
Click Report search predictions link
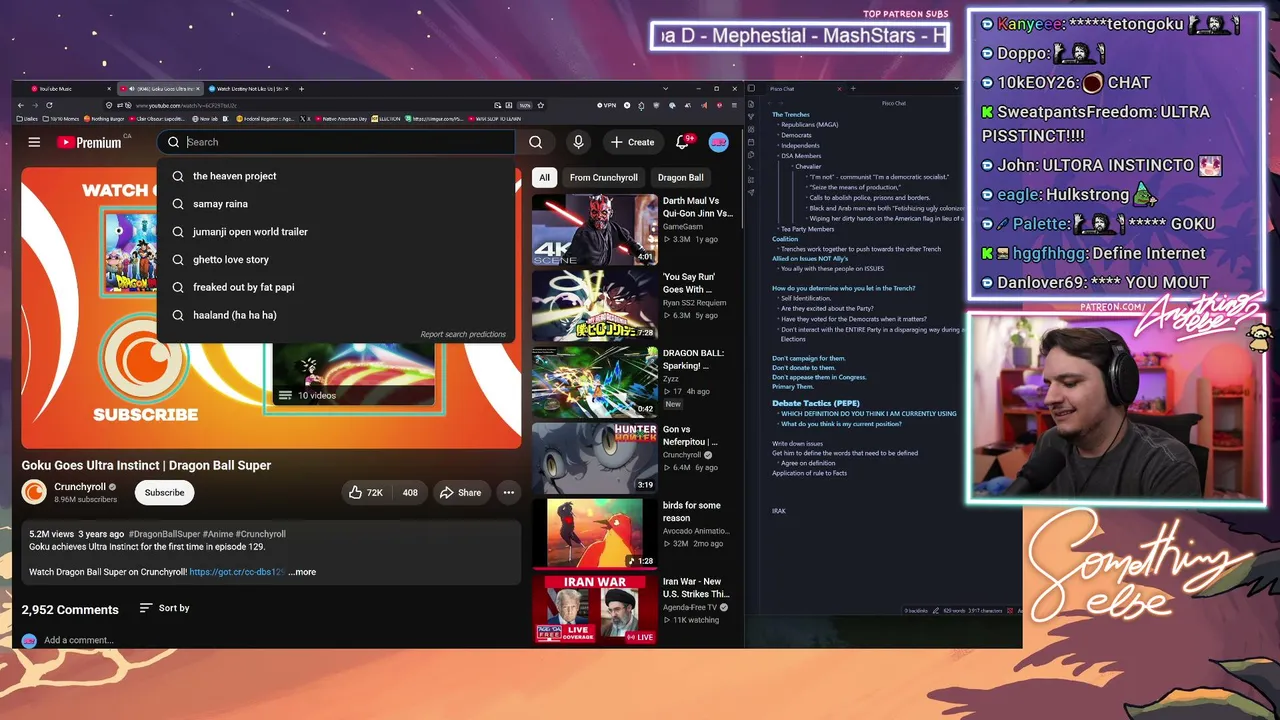(x=463, y=334)
